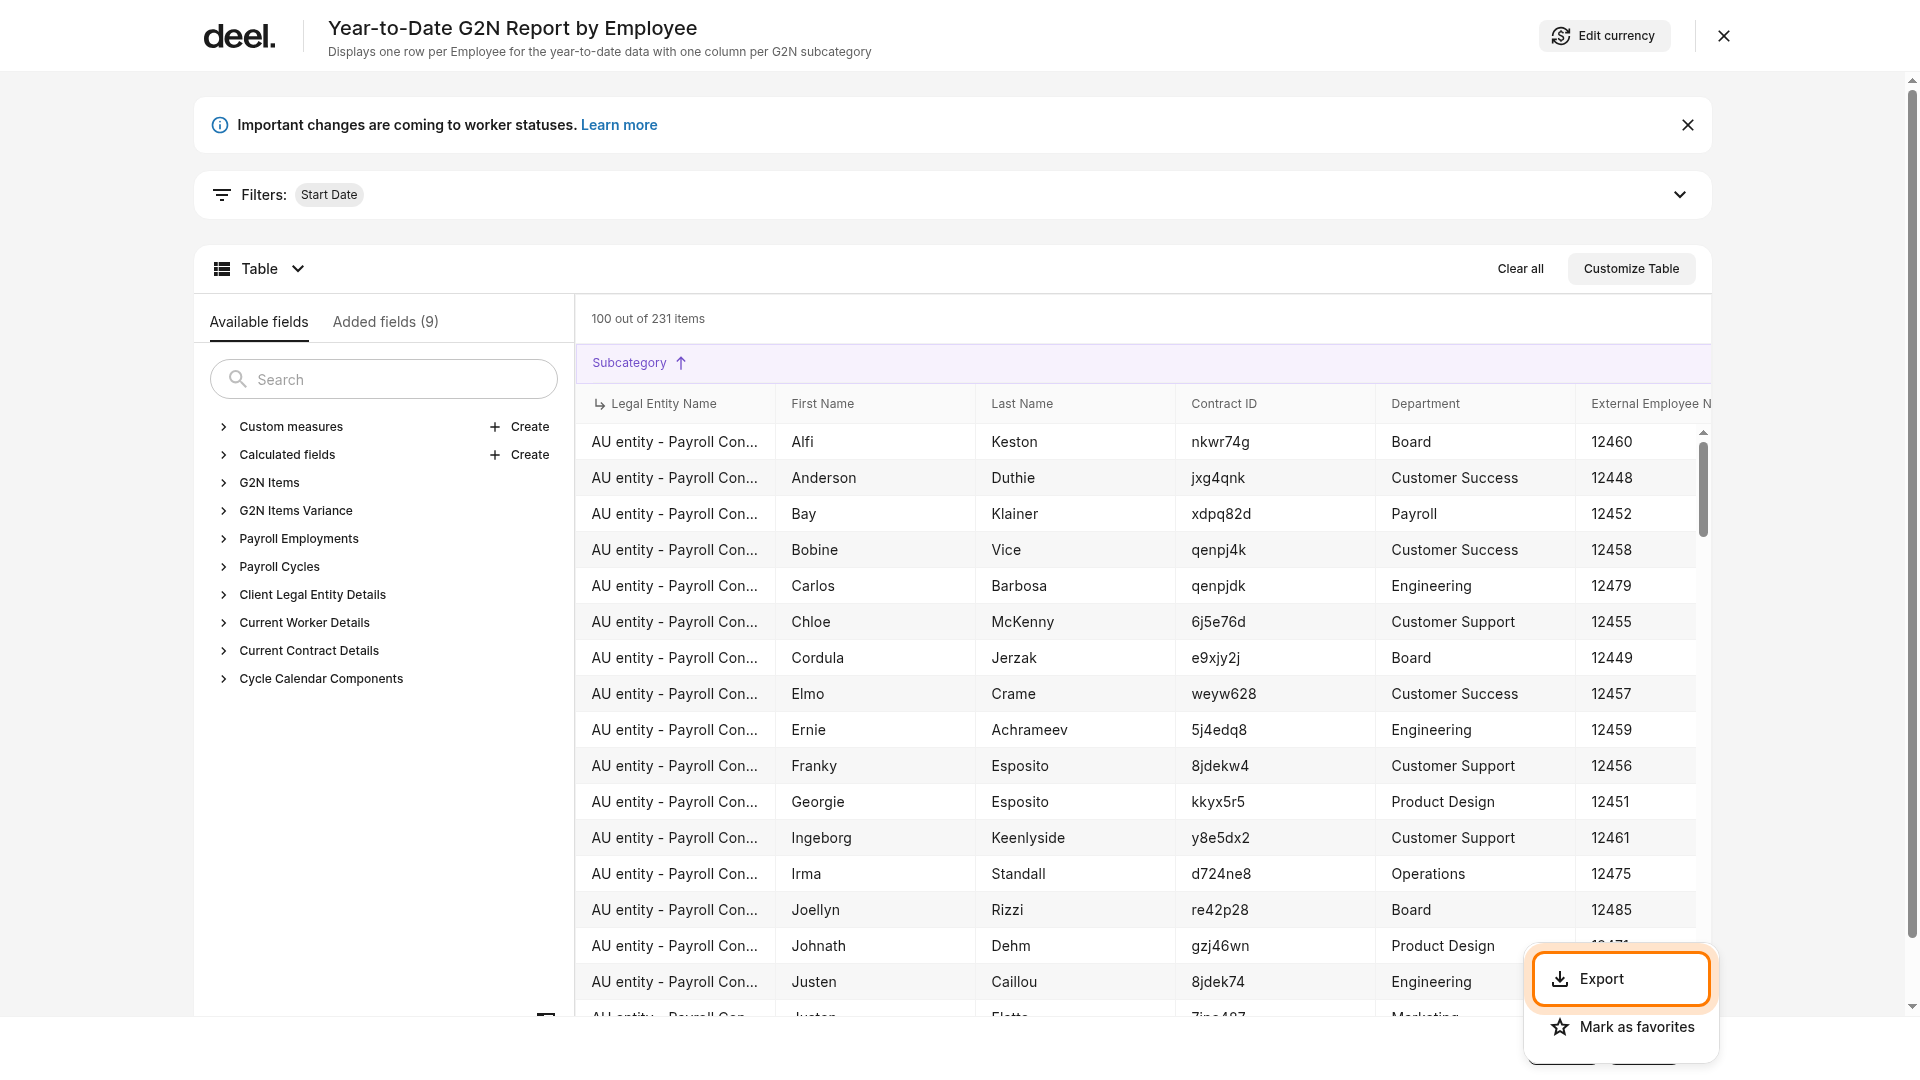Click the first name cell 'Joellyn'
This screenshot has width=1920, height=1080.
click(876, 910)
